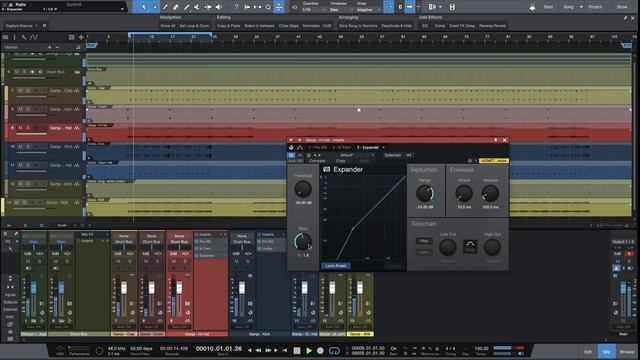640x360 pixels.
Task: Open the Browse panel tab
Action: point(627,351)
